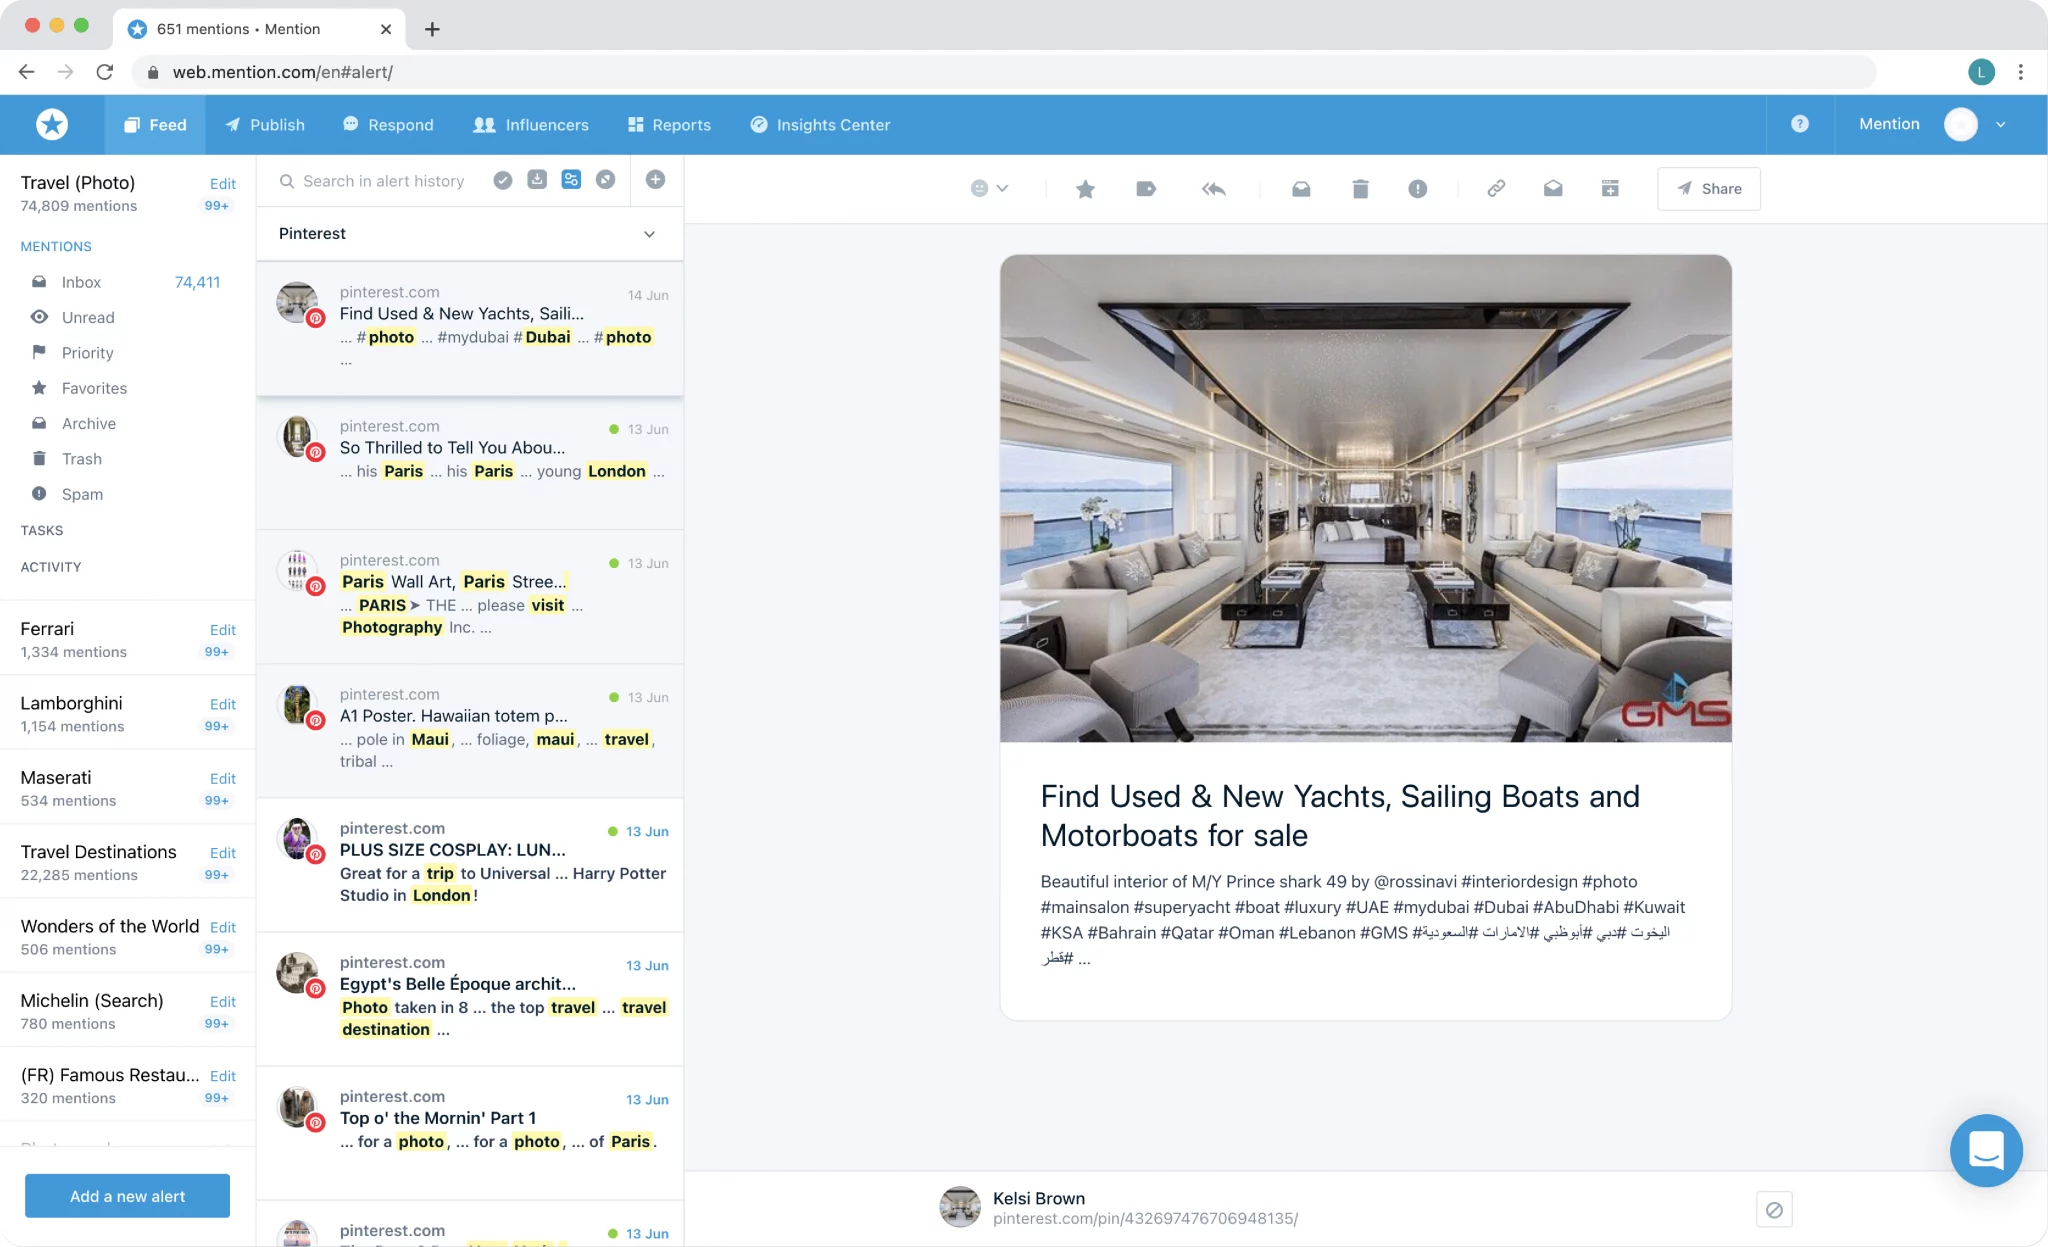
Task: Click the add-to-task calendar-plus icon
Action: (1610, 189)
